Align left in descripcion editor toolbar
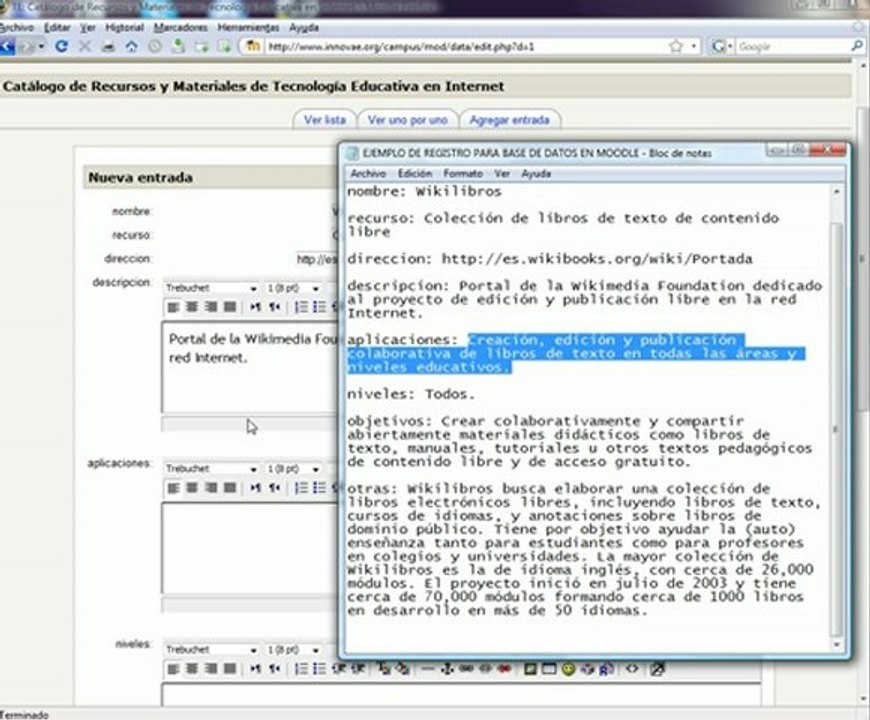This screenshot has height=720, width=870. pyautogui.click(x=174, y=307)
